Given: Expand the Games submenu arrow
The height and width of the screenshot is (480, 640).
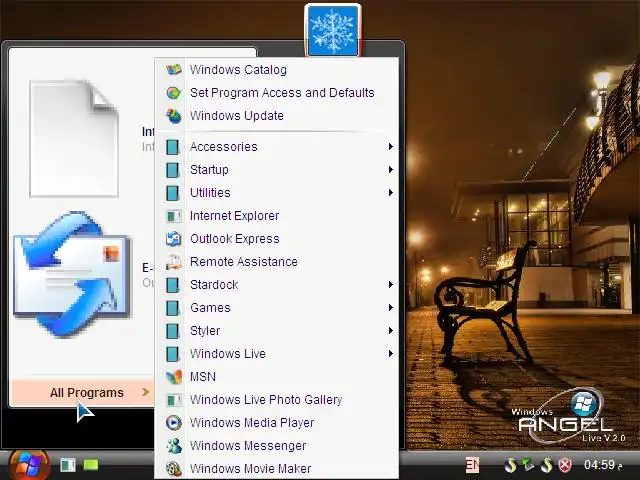Looking at the screenshot, I should 391,308.
